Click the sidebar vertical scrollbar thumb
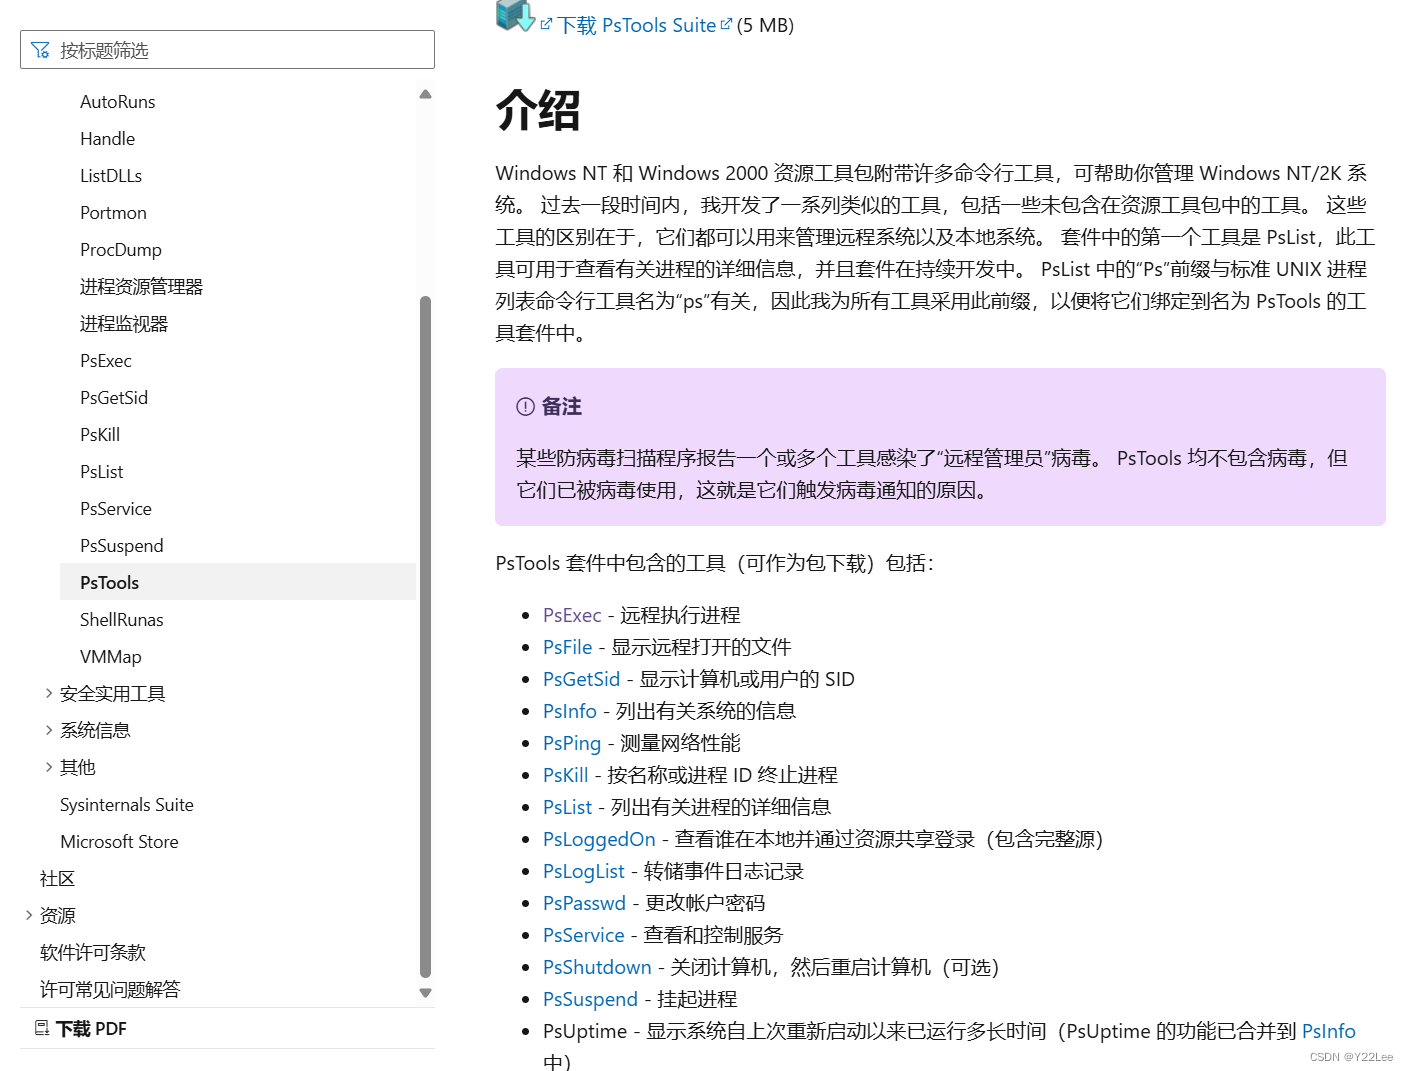 pyautogui.click(x=425, y=636)
